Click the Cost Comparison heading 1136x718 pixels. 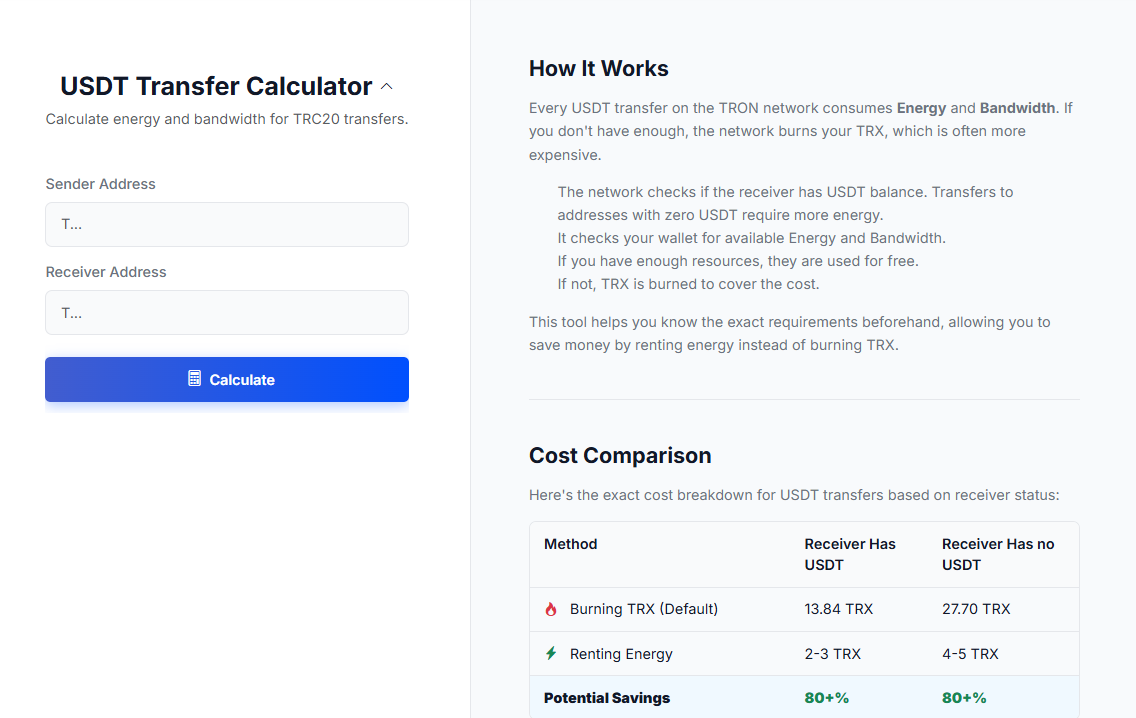pos(620,456)
